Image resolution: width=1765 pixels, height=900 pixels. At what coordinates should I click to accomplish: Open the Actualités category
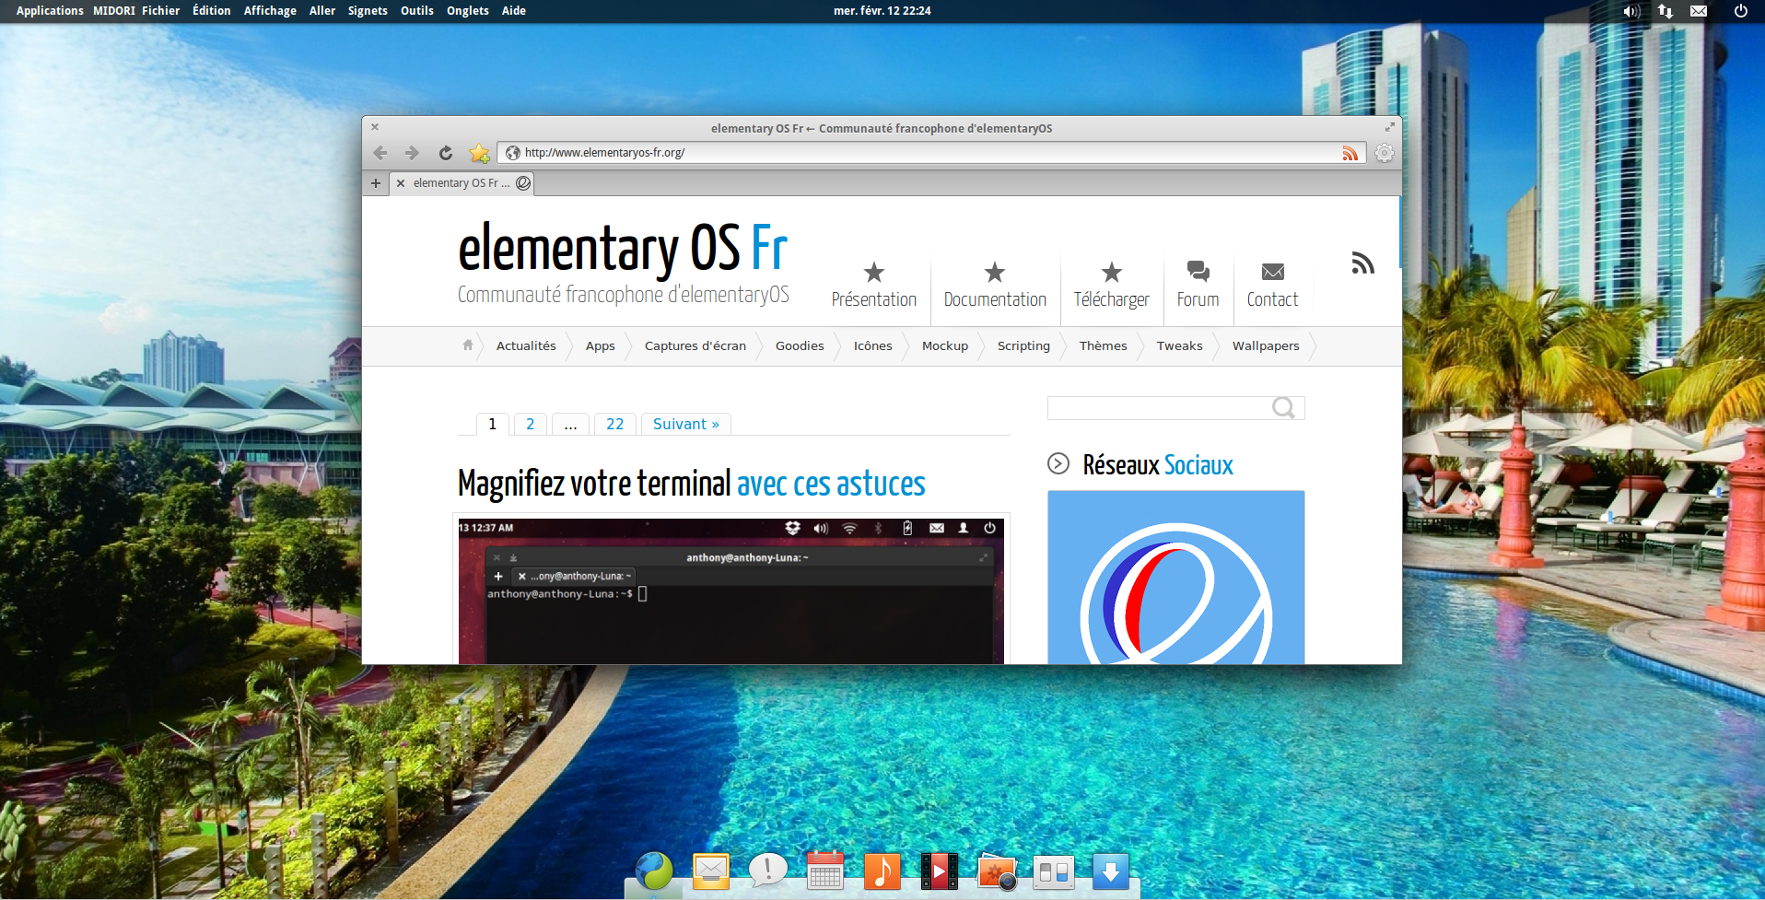(526, 346)
